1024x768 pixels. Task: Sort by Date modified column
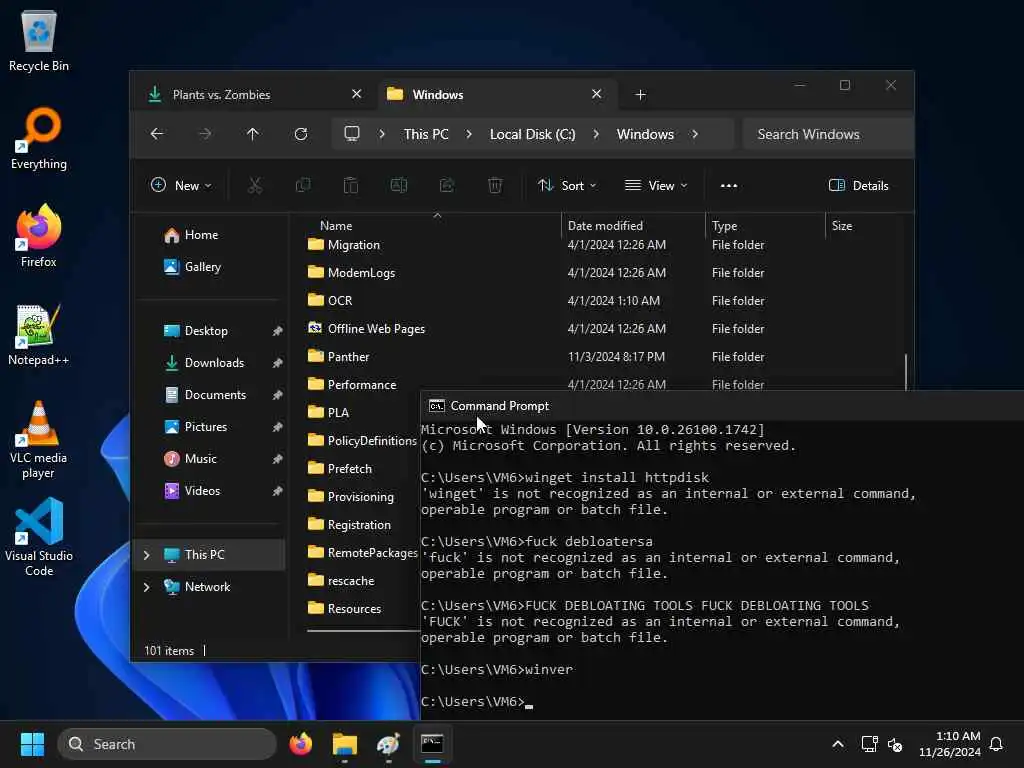(x=633, y=225)
